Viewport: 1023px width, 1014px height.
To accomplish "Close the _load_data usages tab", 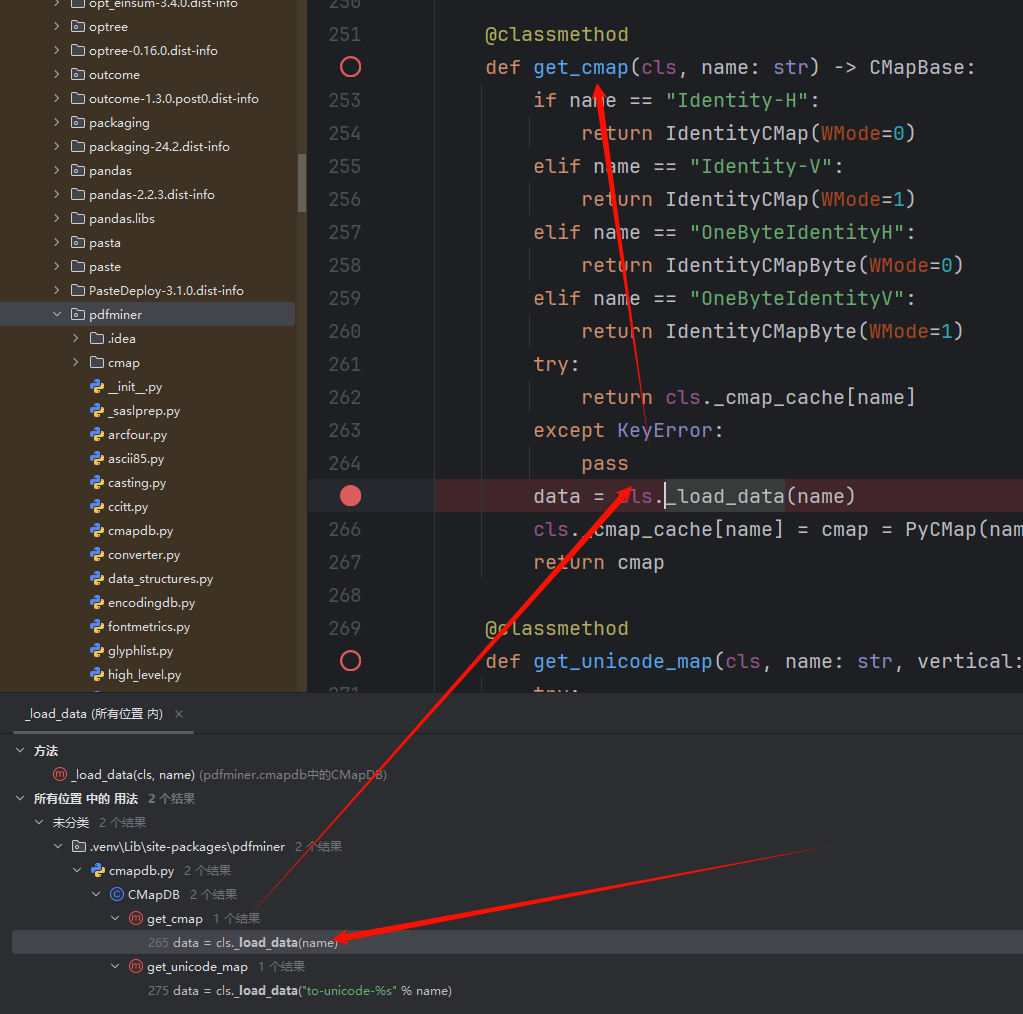I will pos(179,714).
